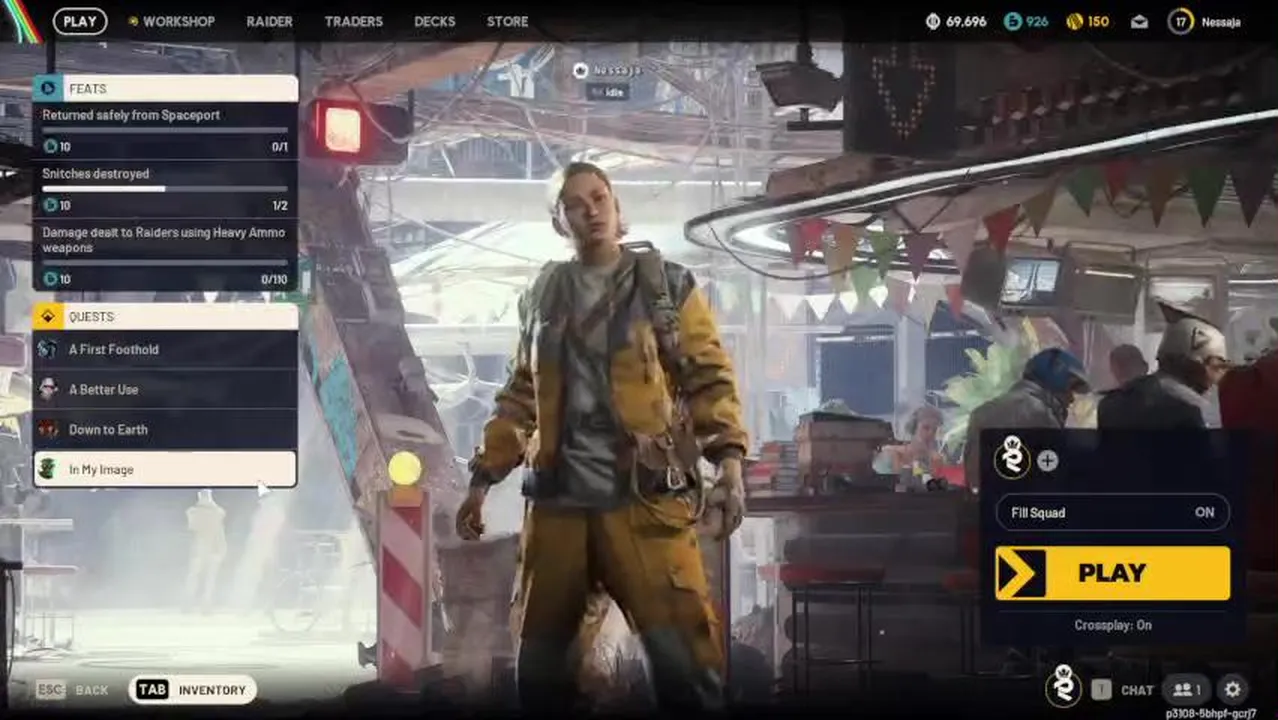1278x720 pixels.
Task: Click the QUESTS panel header icon
Action: click(x=48, y=316)
